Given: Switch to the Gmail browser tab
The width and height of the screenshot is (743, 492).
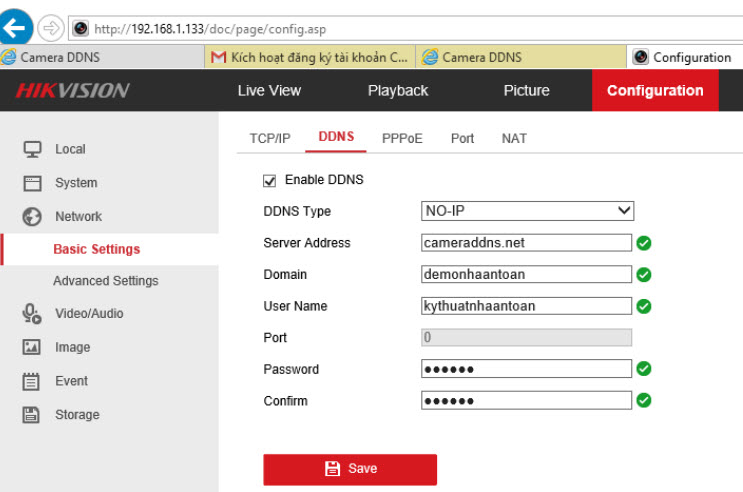Looking at the screenshot, I should [x=310, y=57].
